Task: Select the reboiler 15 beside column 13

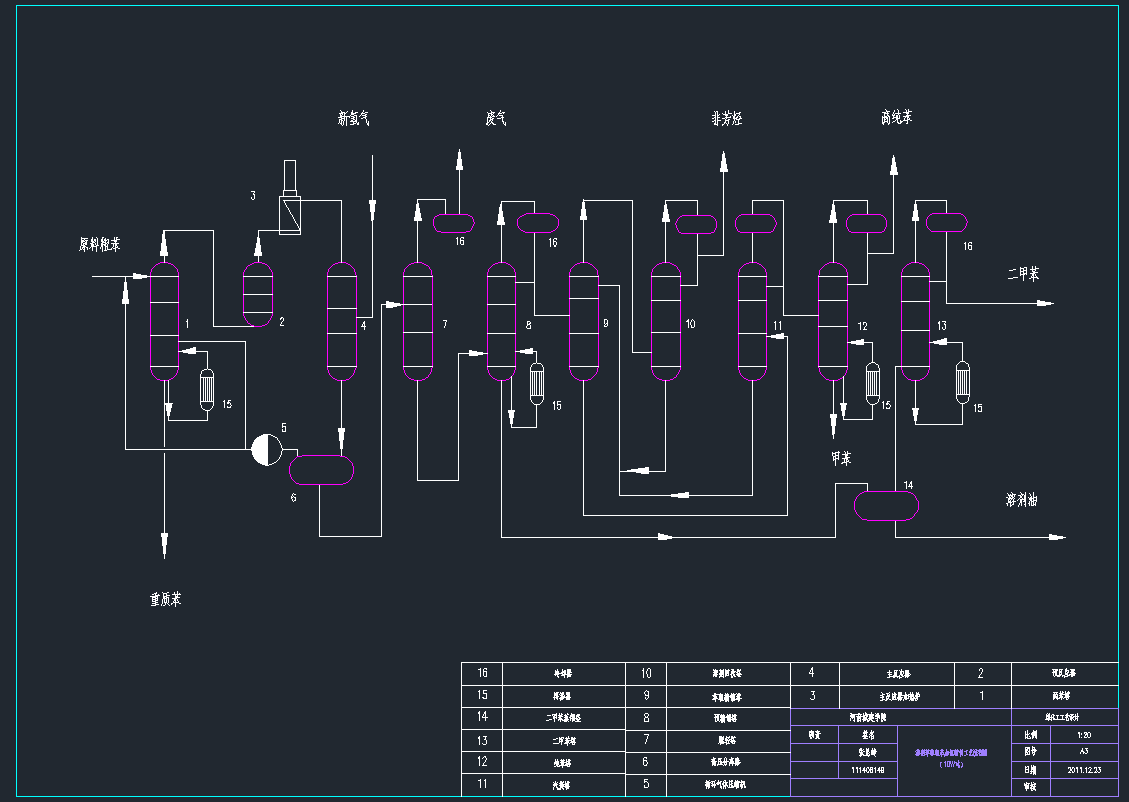Action: [963, 380]
